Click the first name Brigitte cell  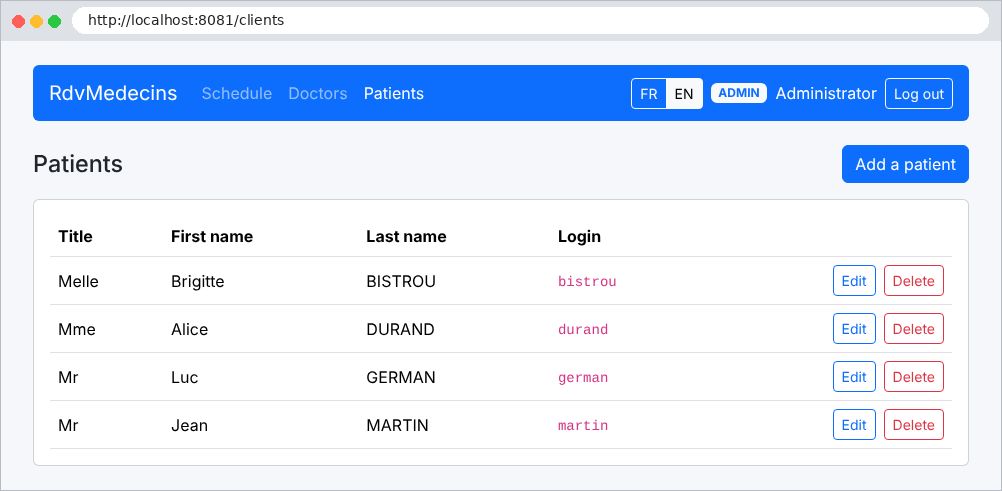coord(197,281)
